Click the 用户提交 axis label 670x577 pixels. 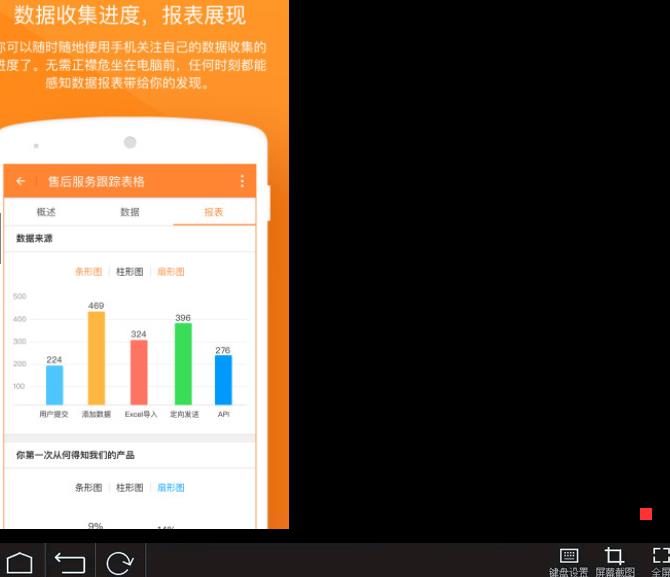54,414
